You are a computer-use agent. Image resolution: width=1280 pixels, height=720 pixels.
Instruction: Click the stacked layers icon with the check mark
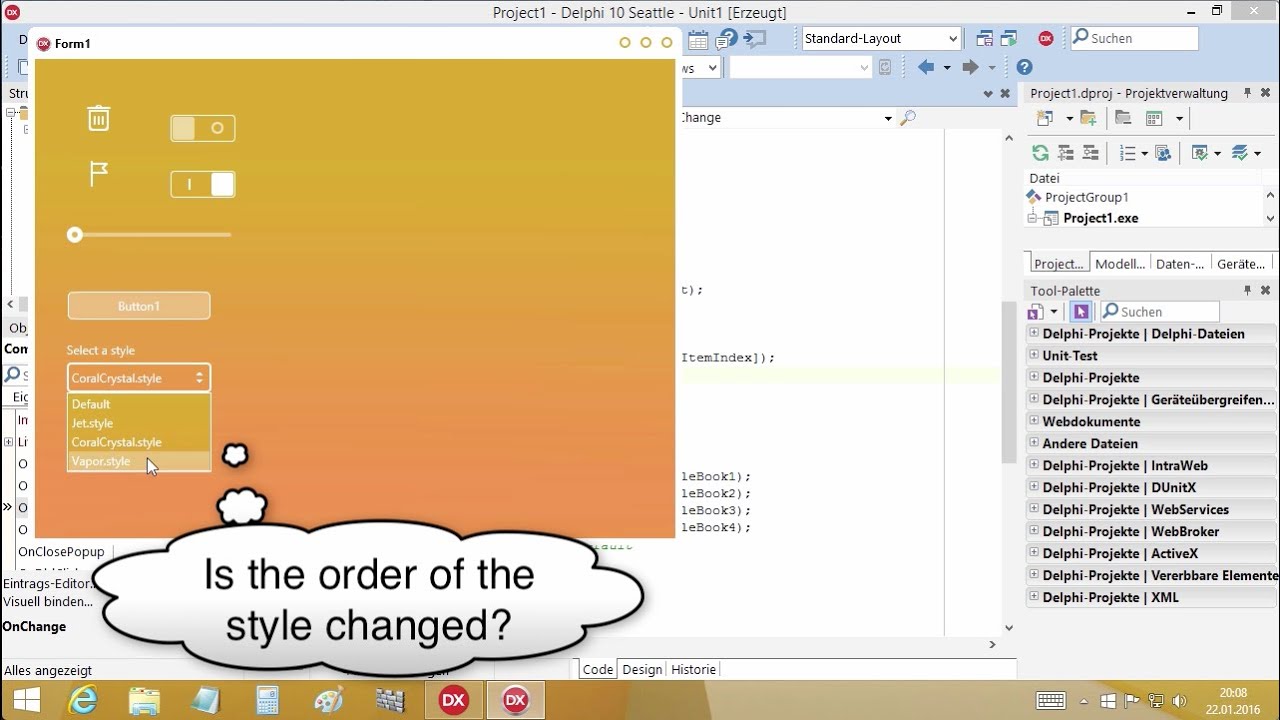[x=1241, y=153]
